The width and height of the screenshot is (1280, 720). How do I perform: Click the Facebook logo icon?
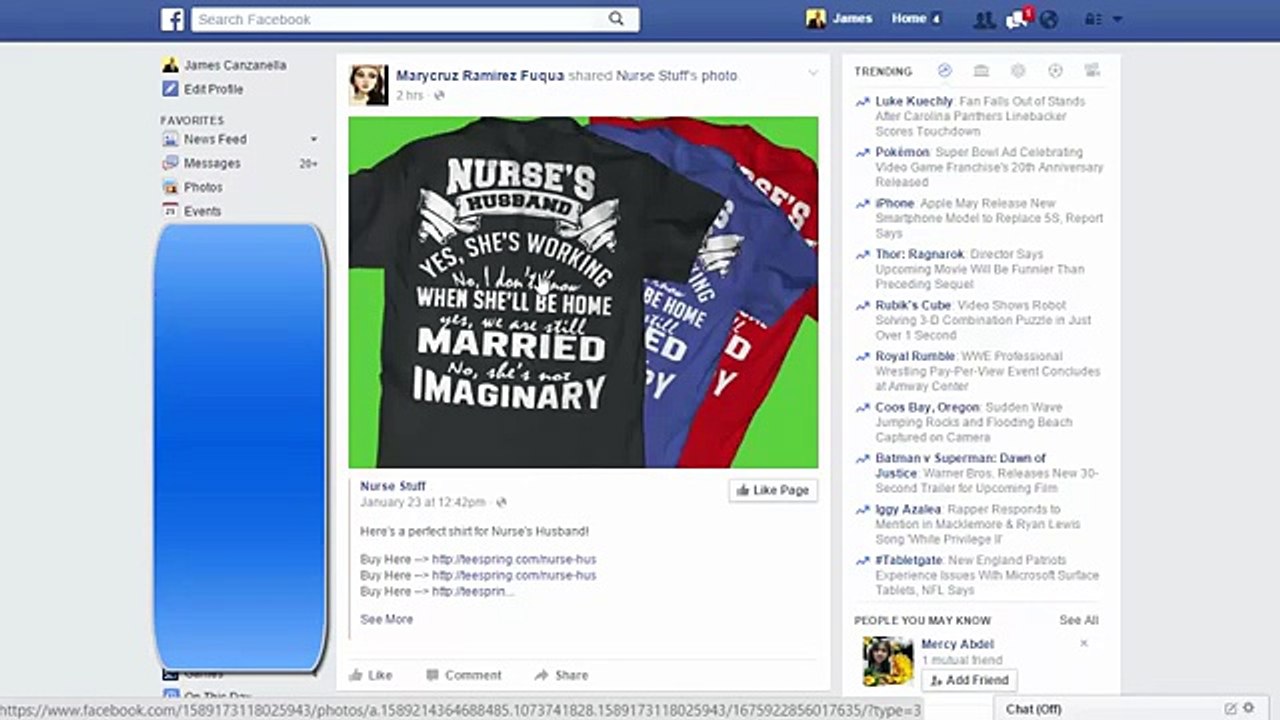point(172,19)
